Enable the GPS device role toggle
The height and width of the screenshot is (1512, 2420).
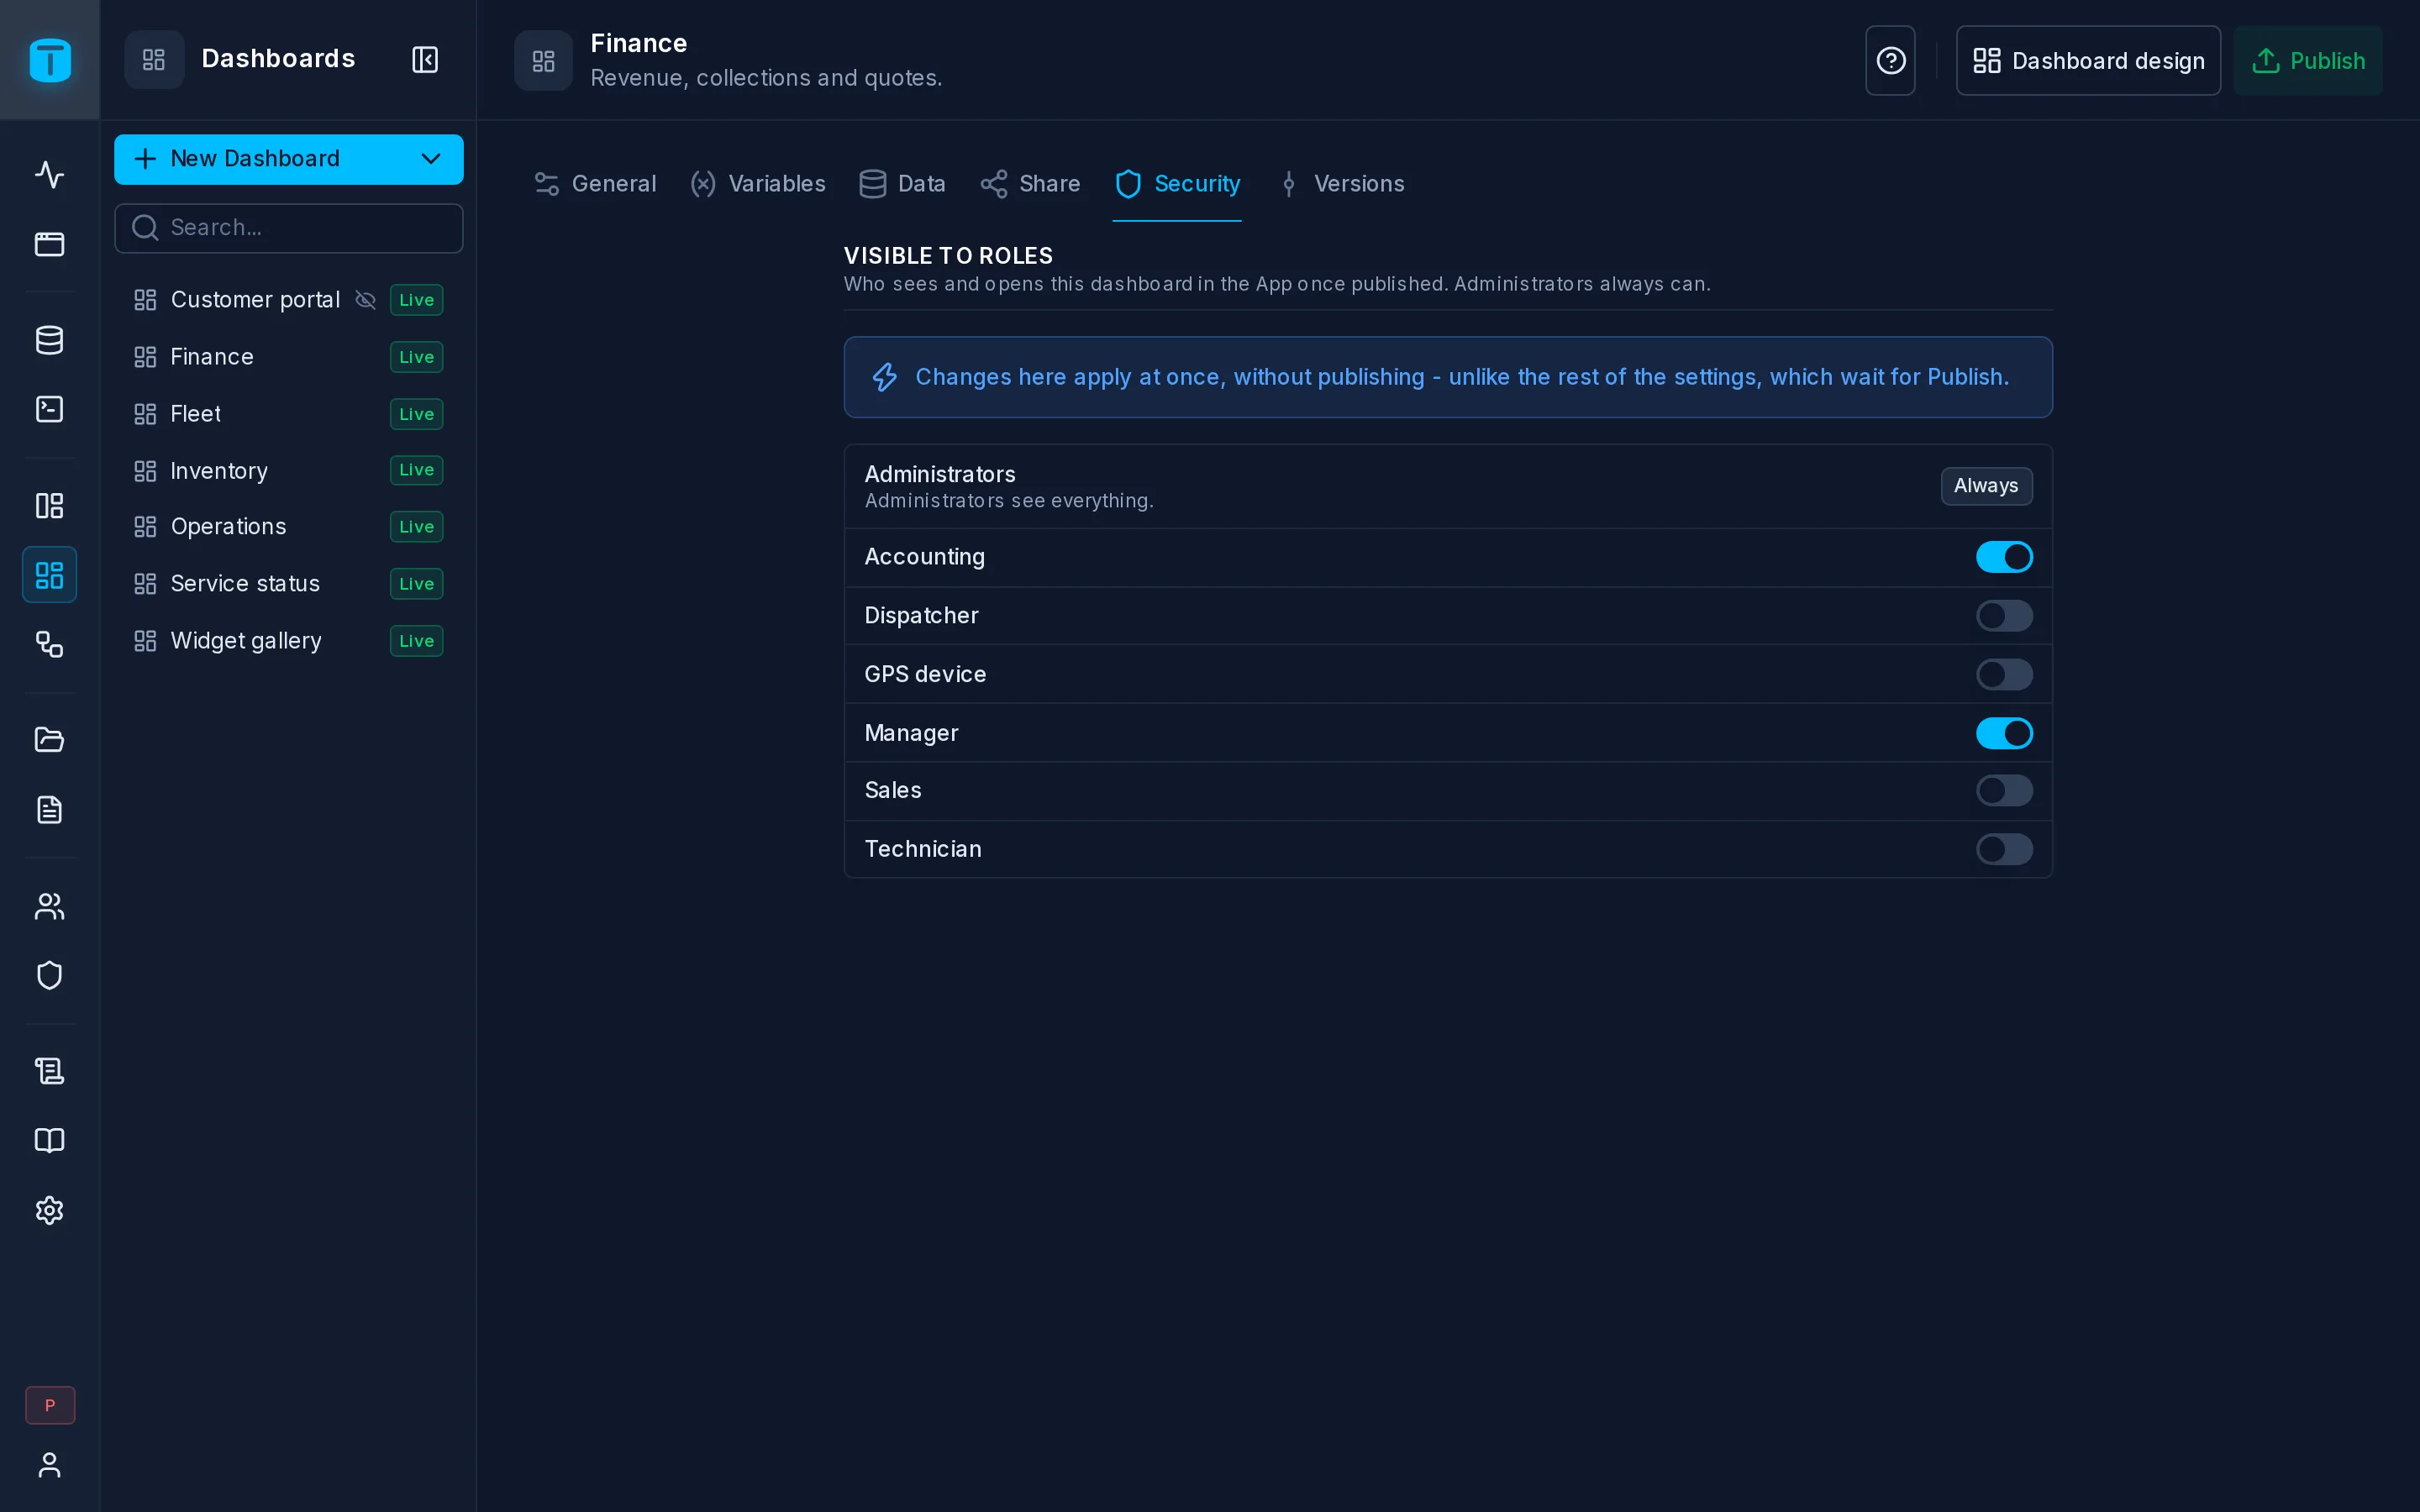(x=2004, y=674)
